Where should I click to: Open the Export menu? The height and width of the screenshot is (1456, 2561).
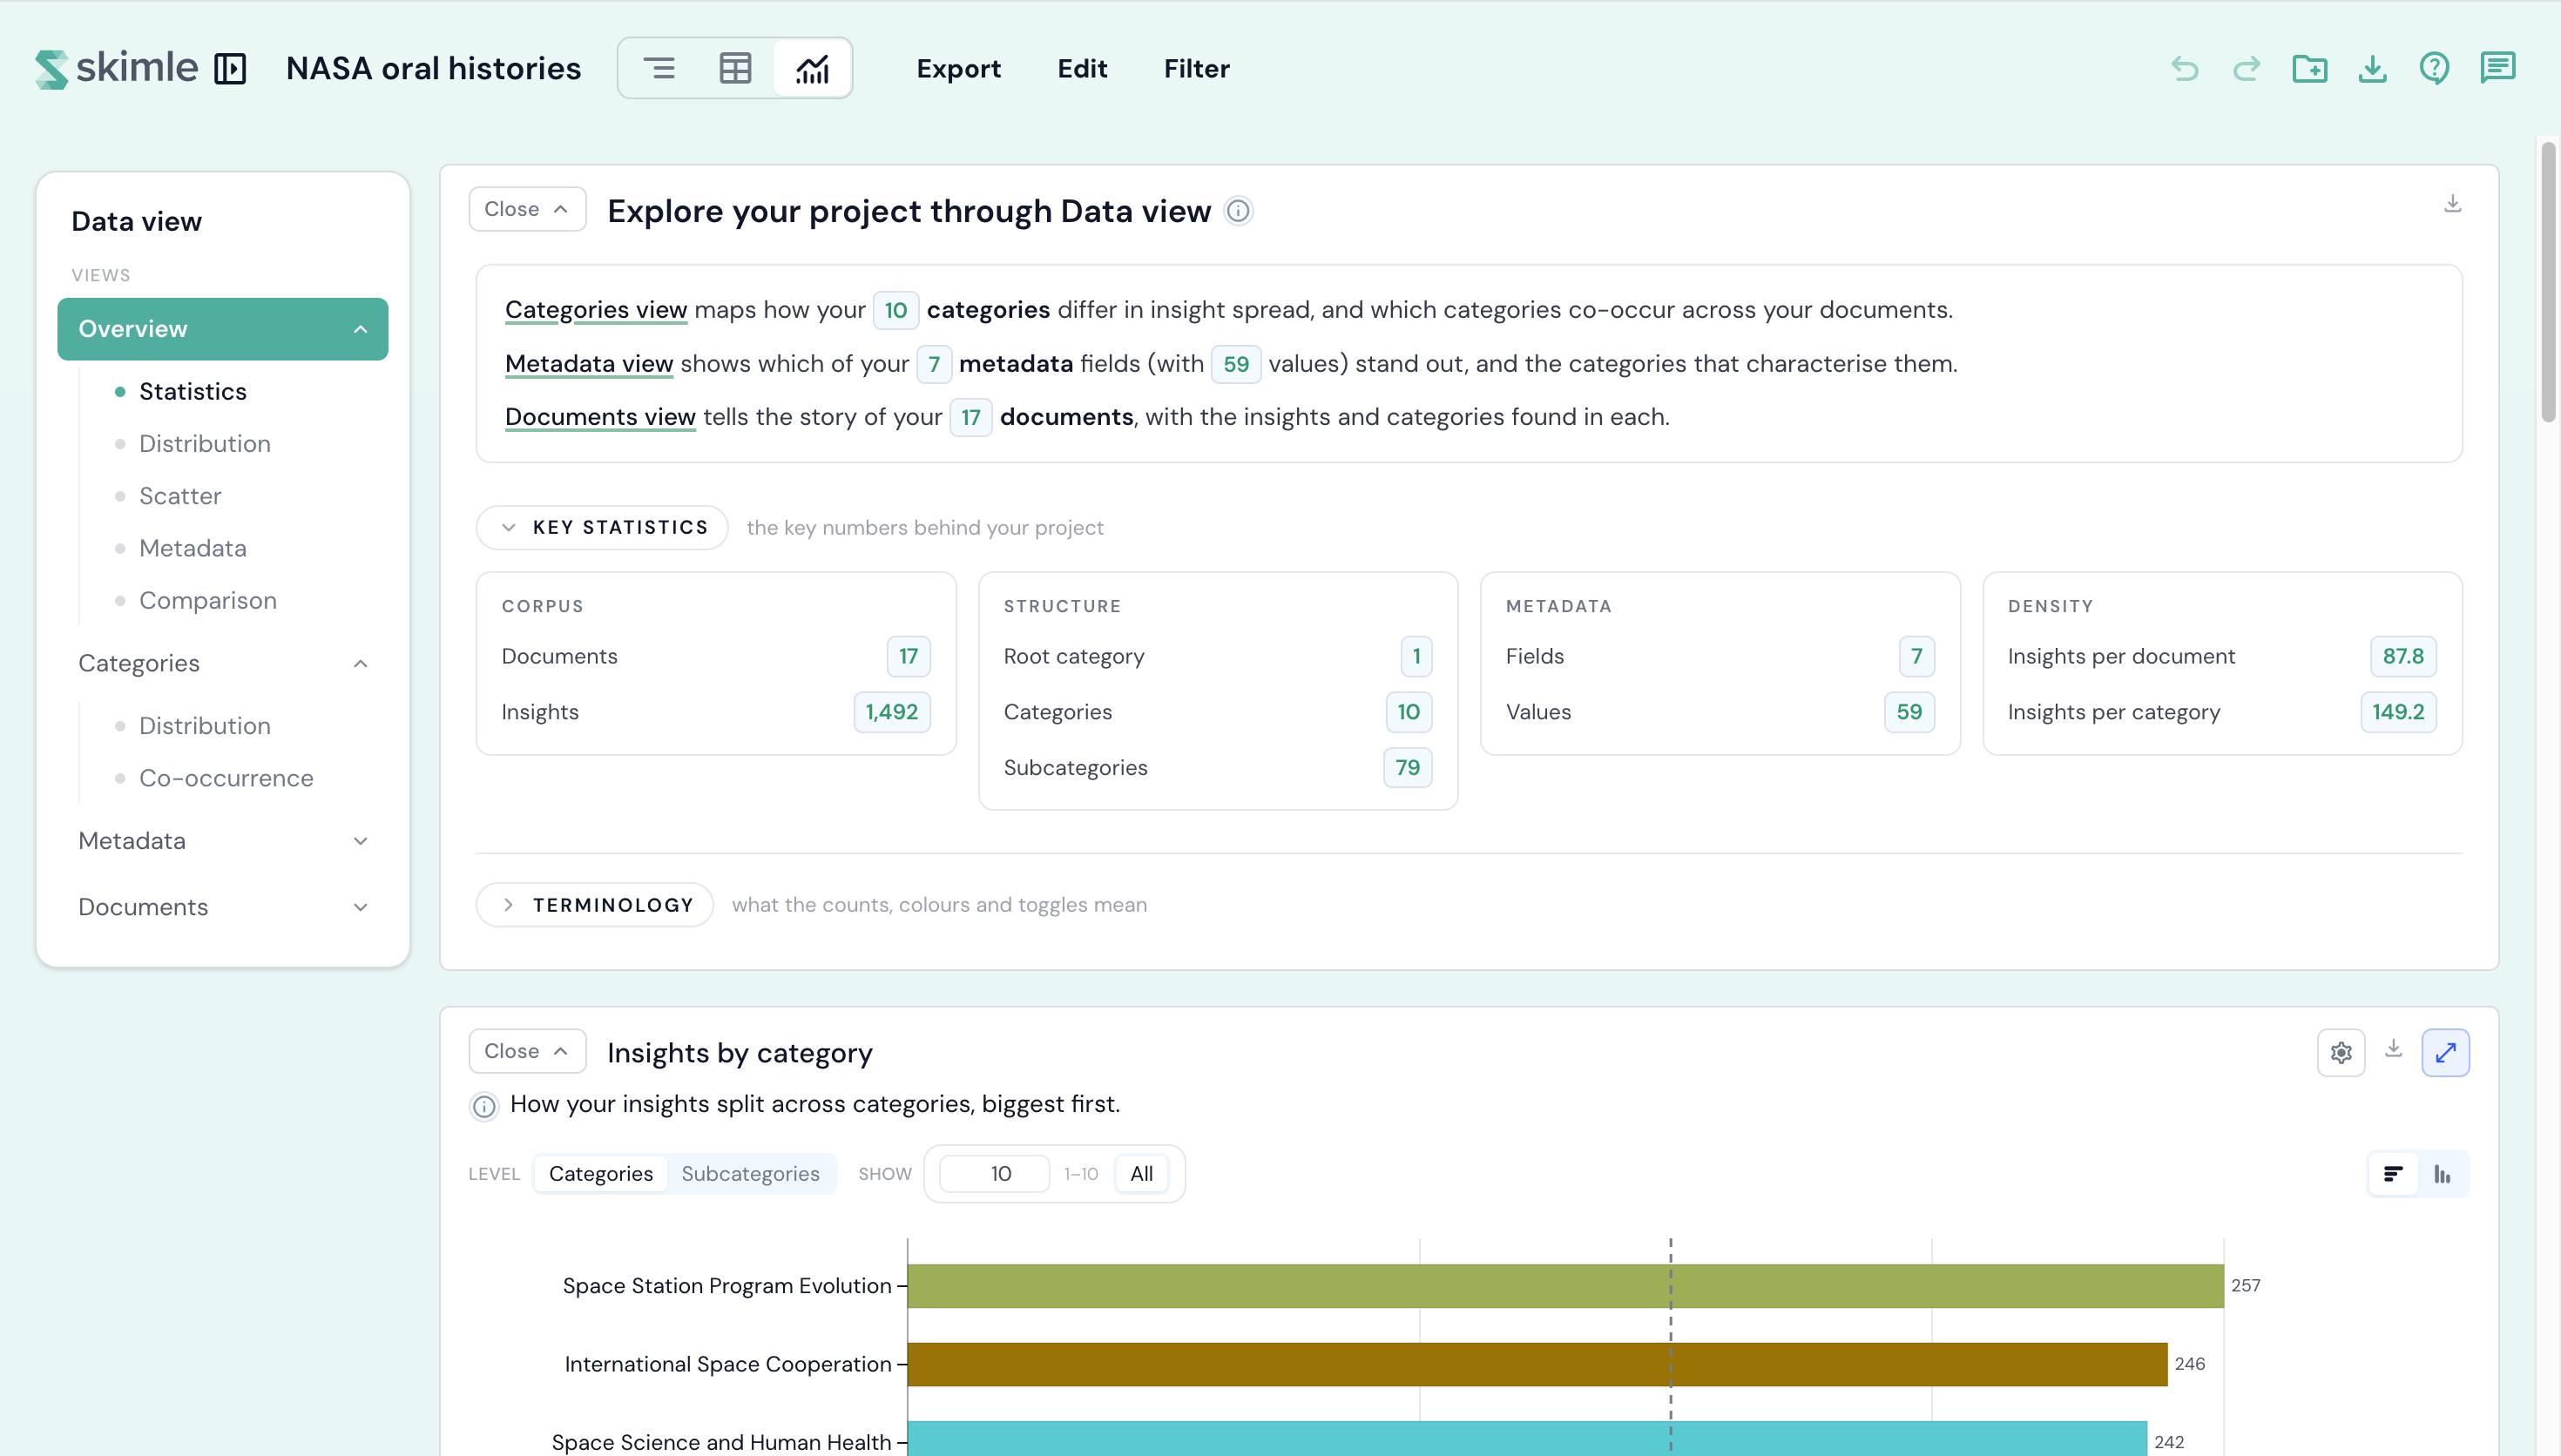958,68
